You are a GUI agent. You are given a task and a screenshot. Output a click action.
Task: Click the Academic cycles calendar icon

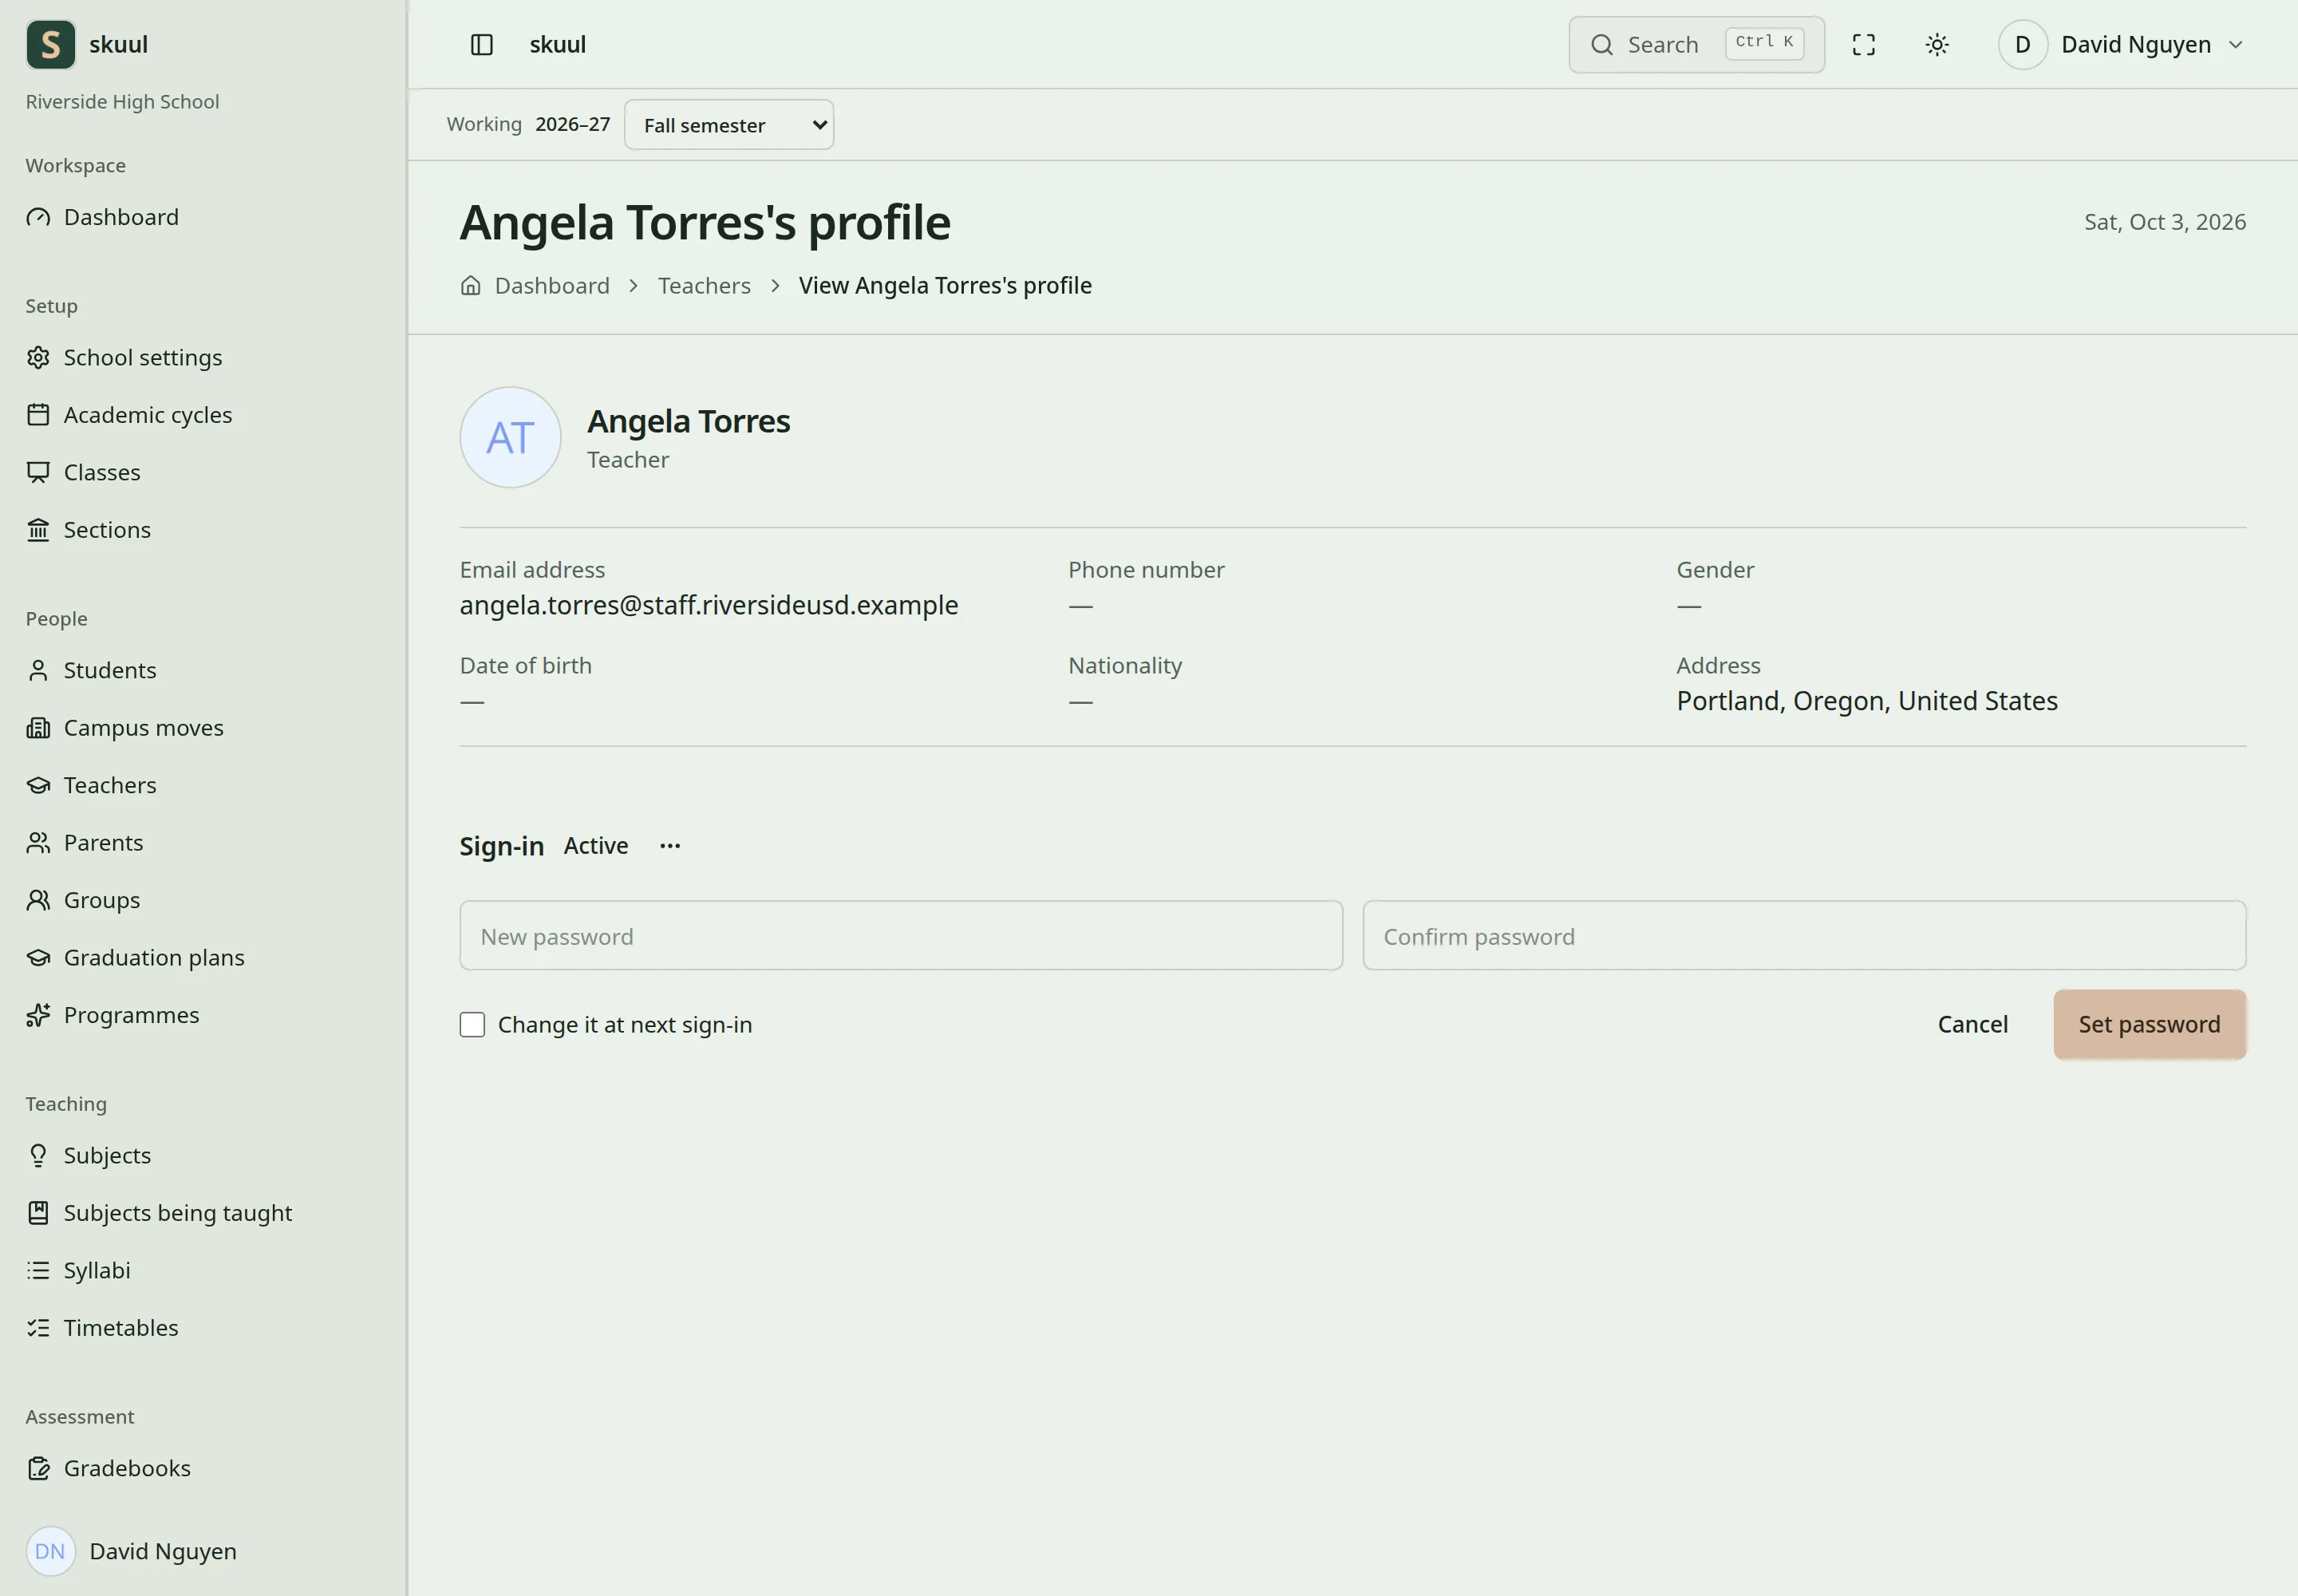point(38,415)
